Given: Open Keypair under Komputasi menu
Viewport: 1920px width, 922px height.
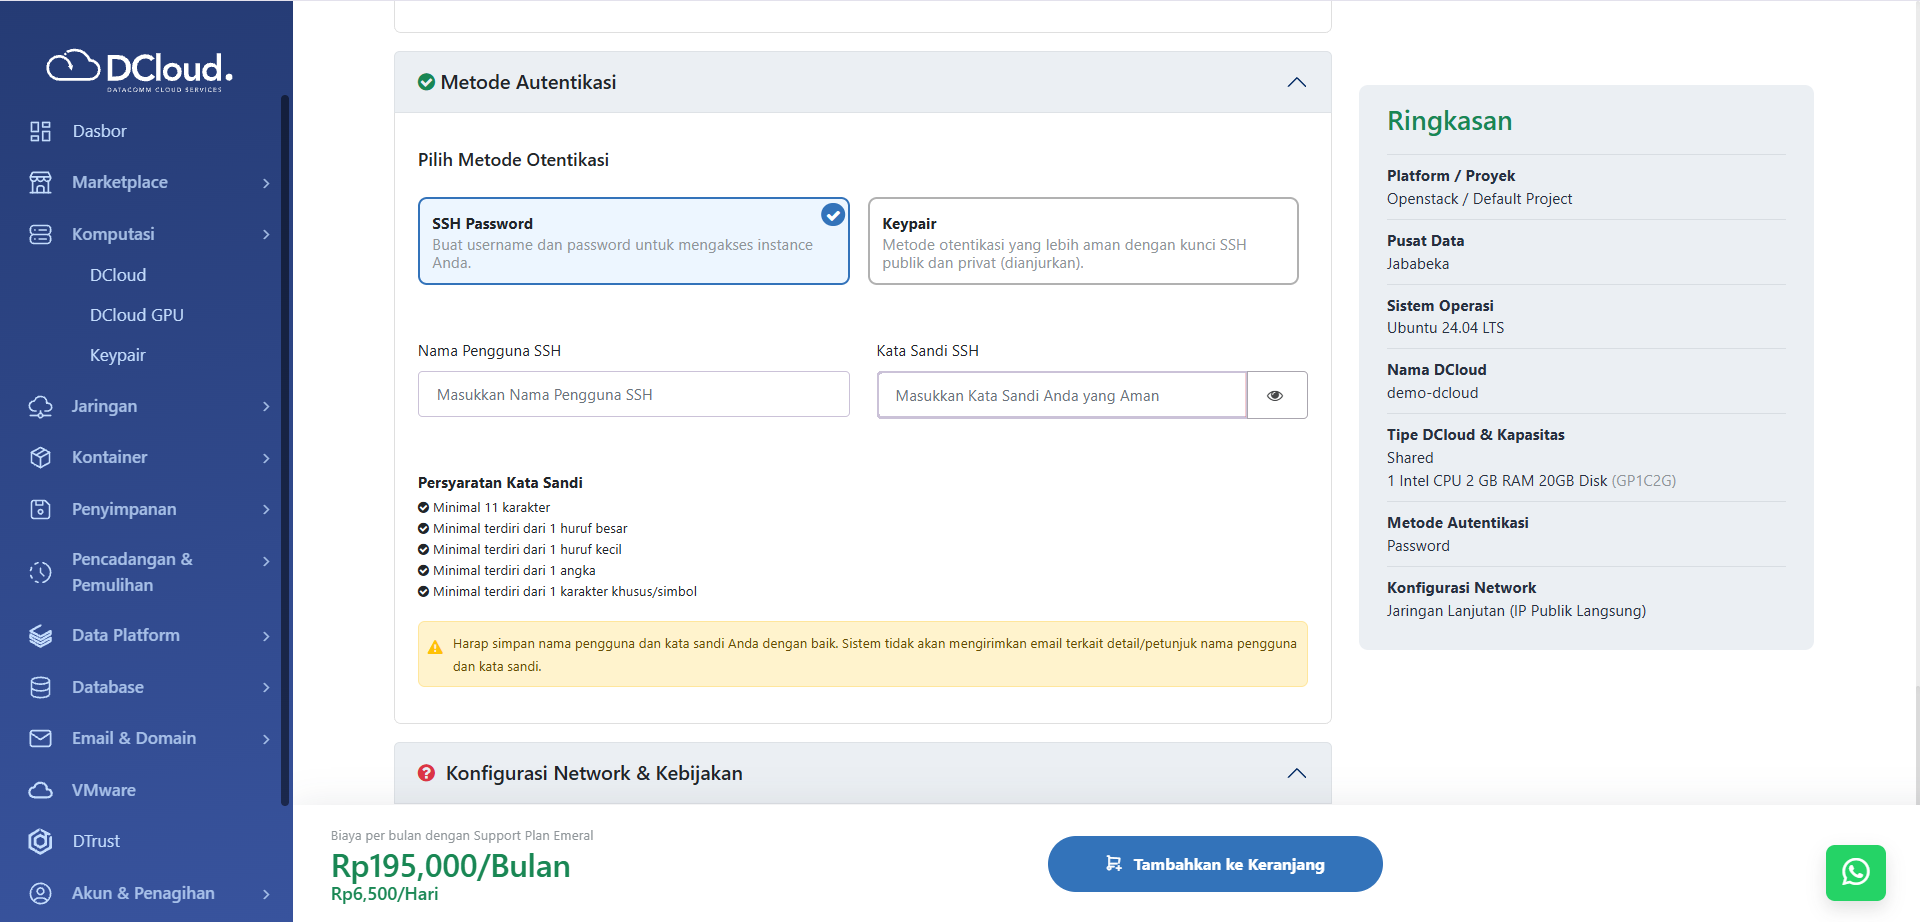Looking at the screenshot, I should 118,355.
